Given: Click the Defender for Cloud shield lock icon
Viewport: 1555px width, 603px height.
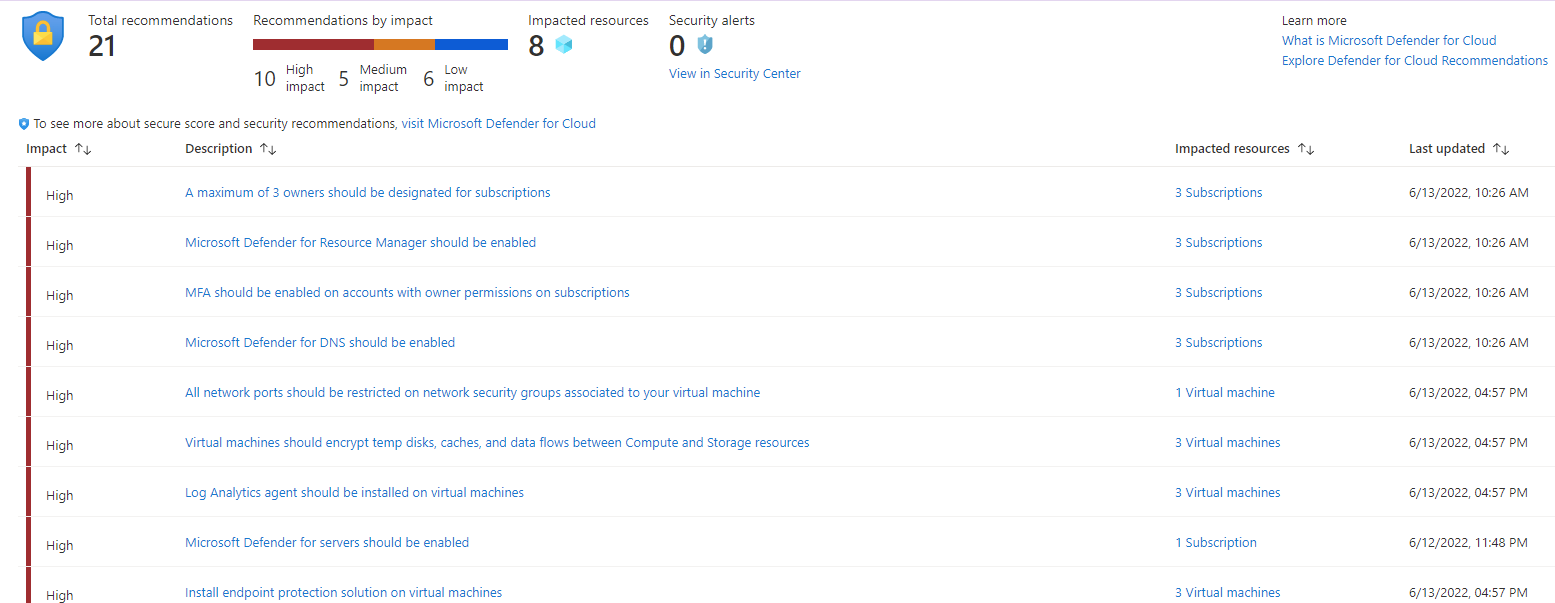Looking at the screenshot, I should pos(43,37).
